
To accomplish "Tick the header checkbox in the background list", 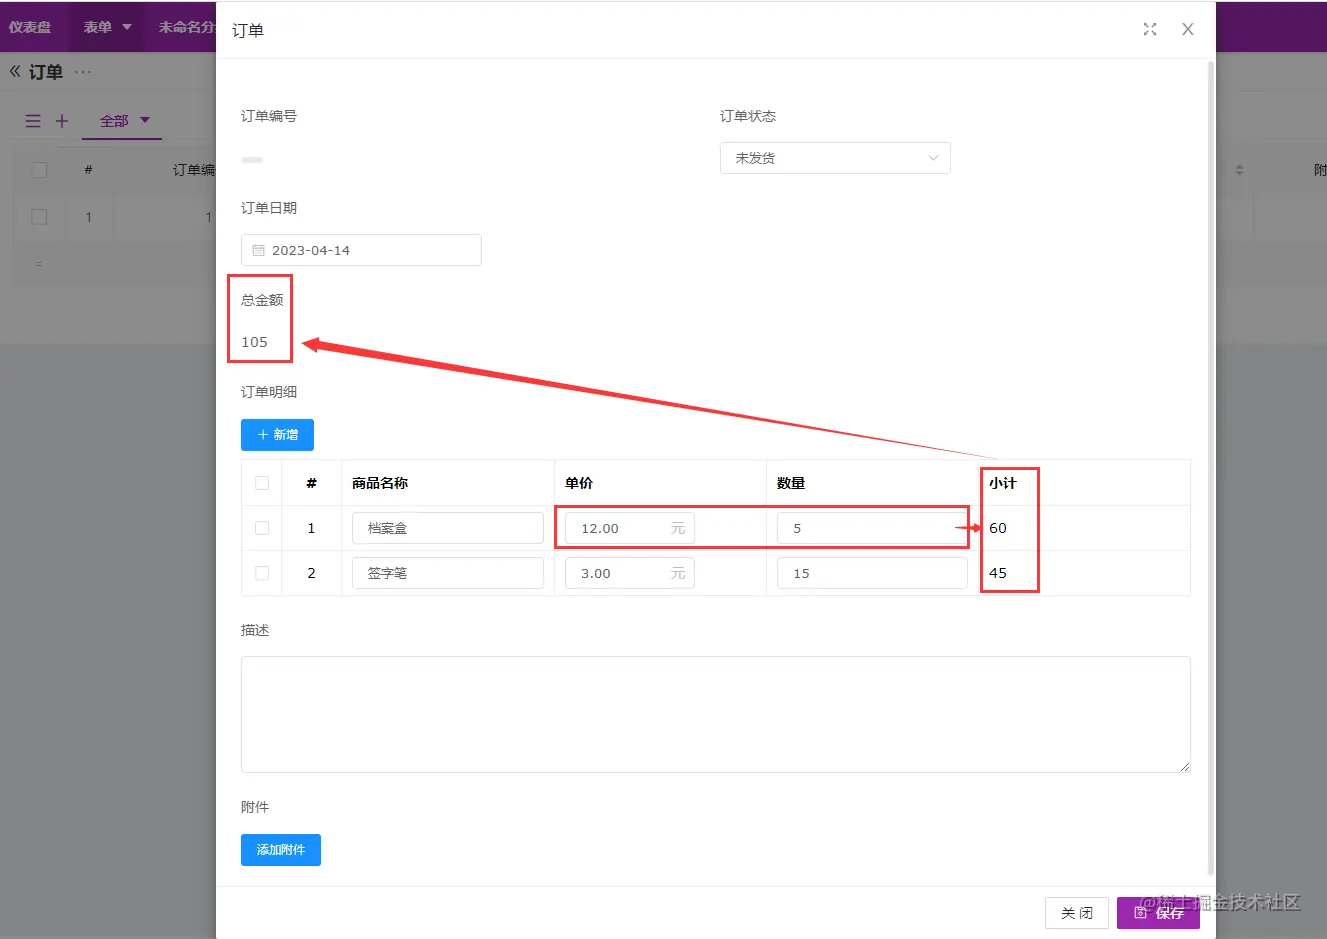I will tap(39, 170).
